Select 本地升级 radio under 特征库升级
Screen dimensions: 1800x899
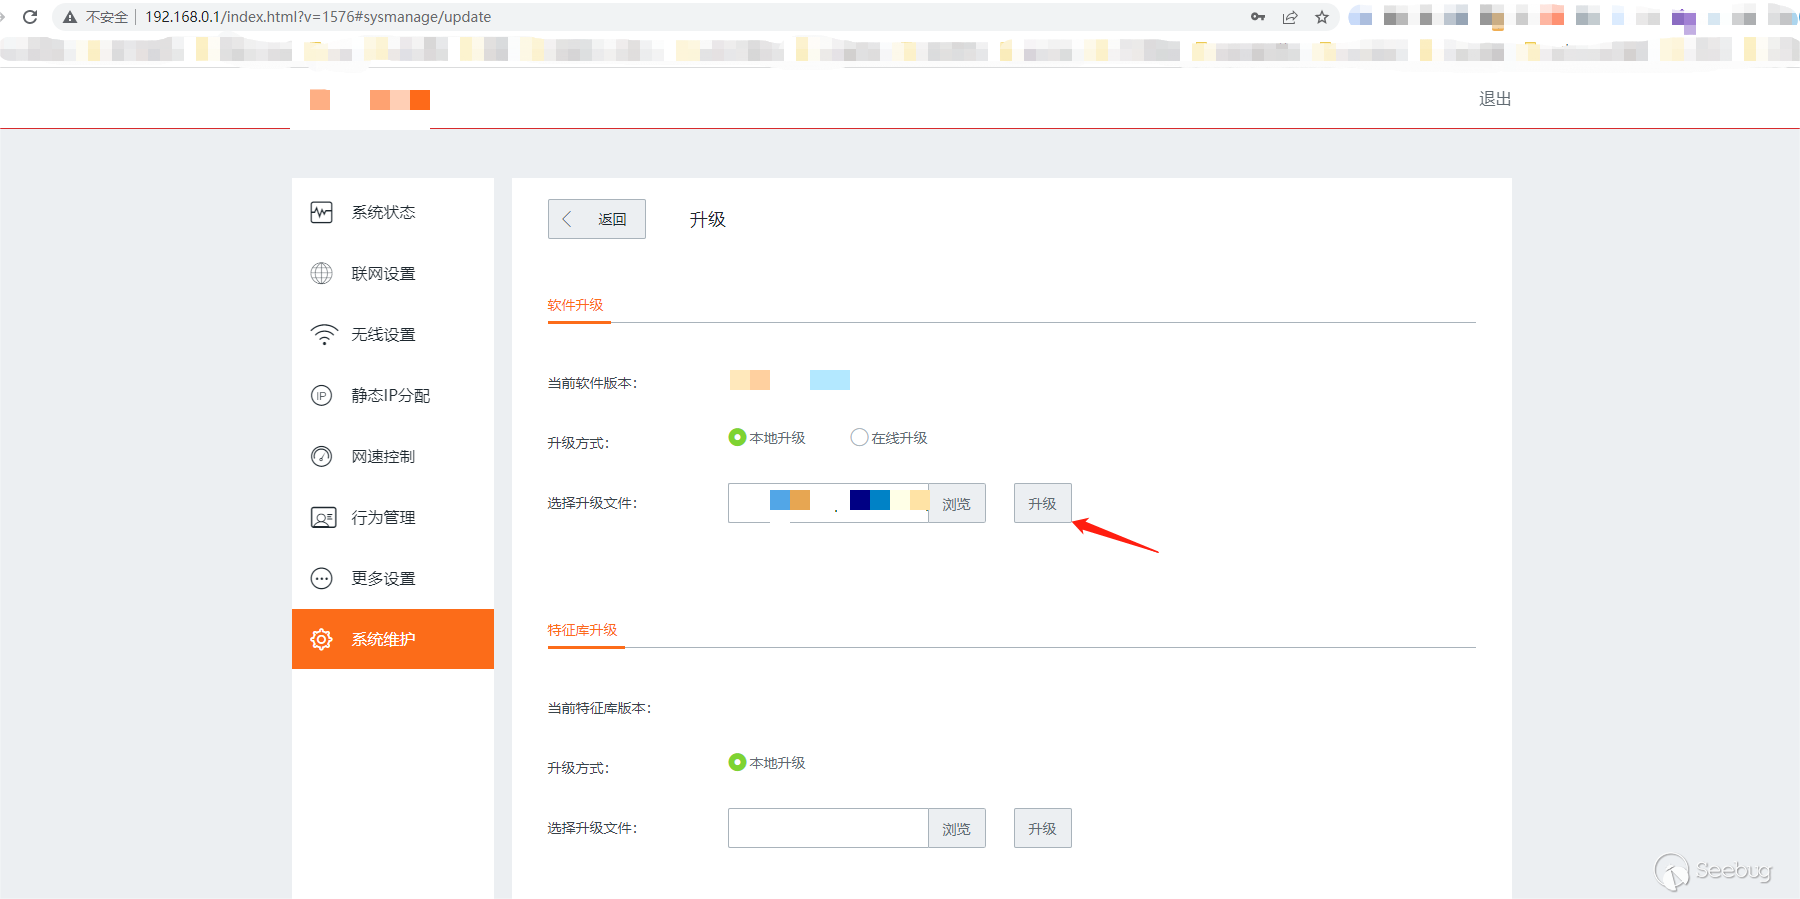[x=737, y=762]
